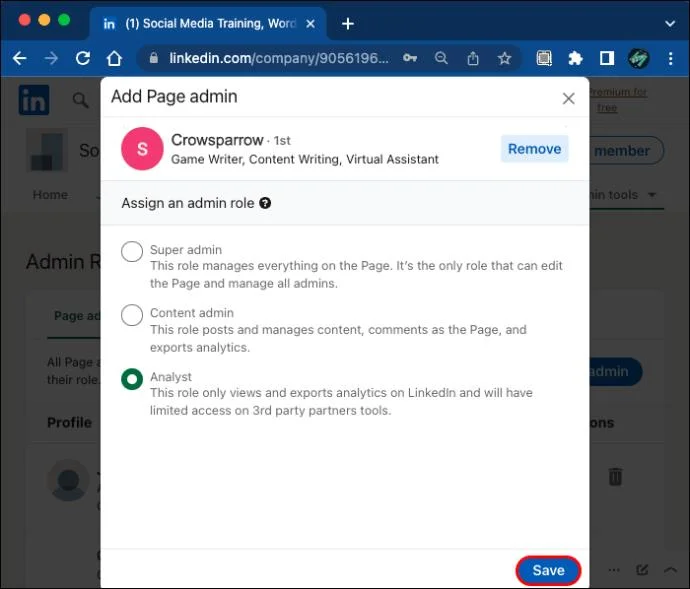The height and width of the screenshot is (589, 690).
Task: Open a new browser tab
Action: click(348, 23)
